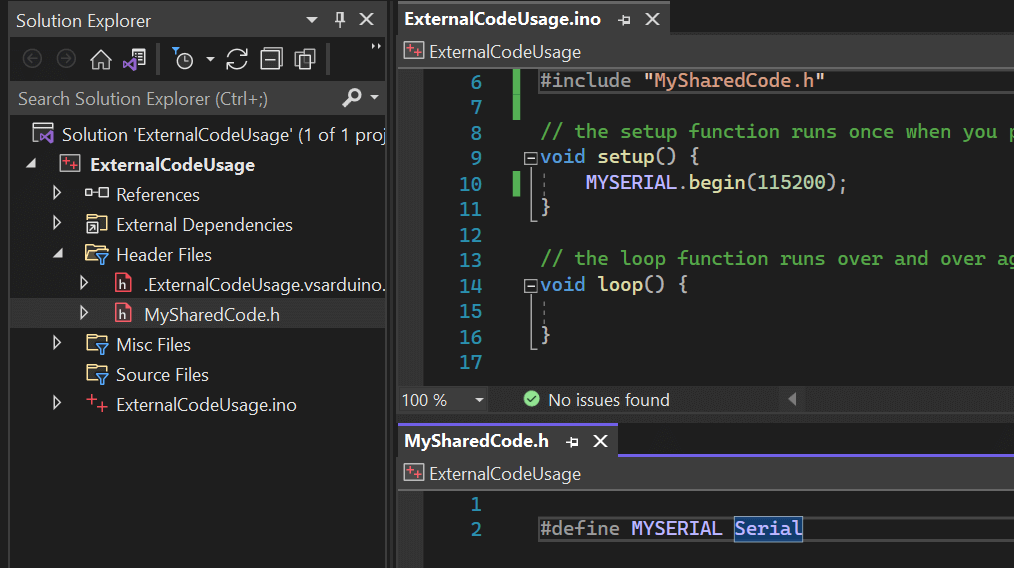Click the Show All Files icon
Viewport: 1014px width, 568px height.
point(305,60)
